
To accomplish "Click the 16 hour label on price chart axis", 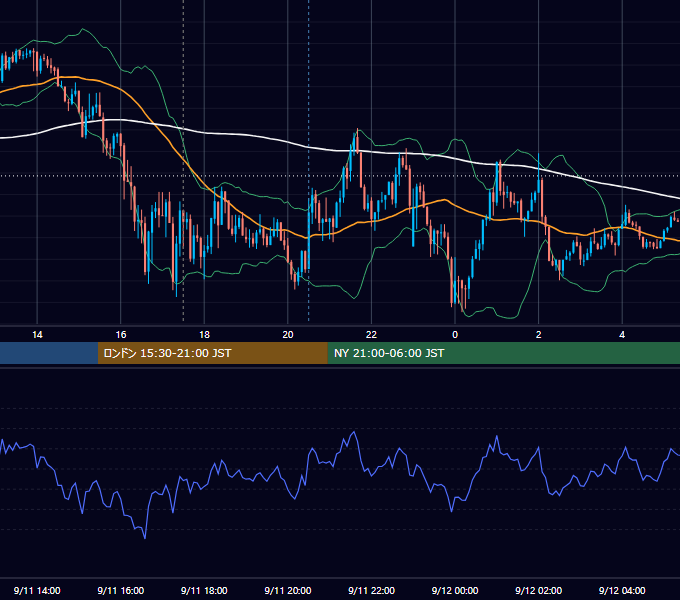I will coord(121,335).
